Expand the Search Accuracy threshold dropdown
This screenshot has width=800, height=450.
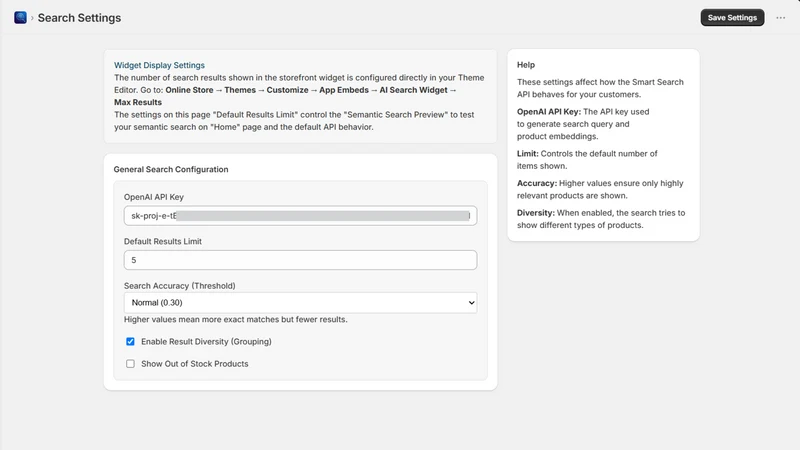[x=300, y=303]
